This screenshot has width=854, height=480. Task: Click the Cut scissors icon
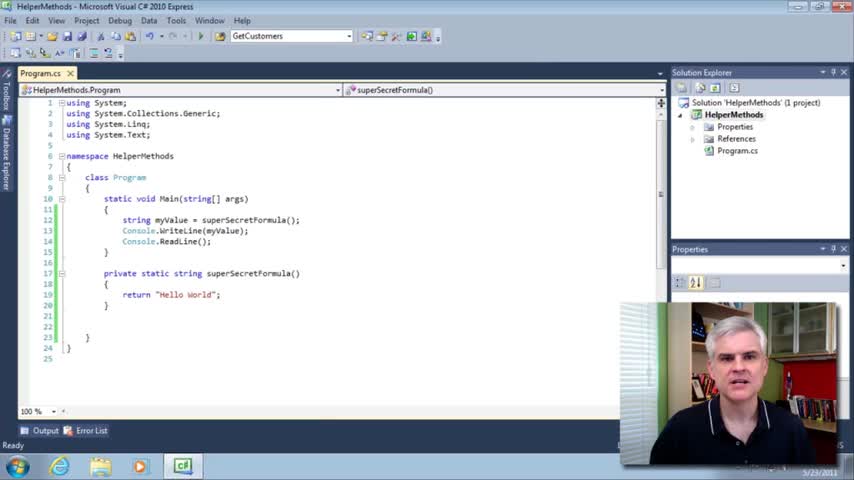[101, 37]
